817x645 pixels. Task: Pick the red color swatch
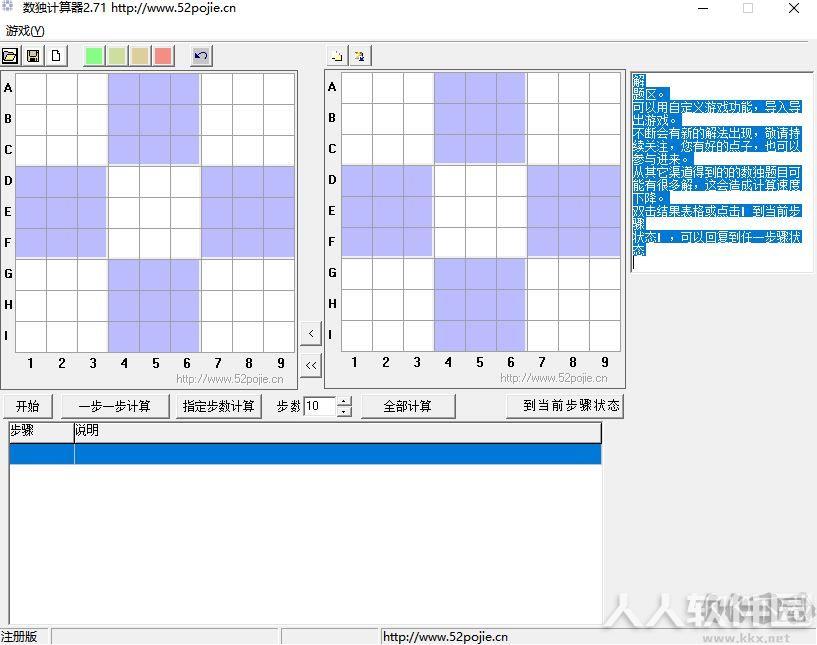163,56
